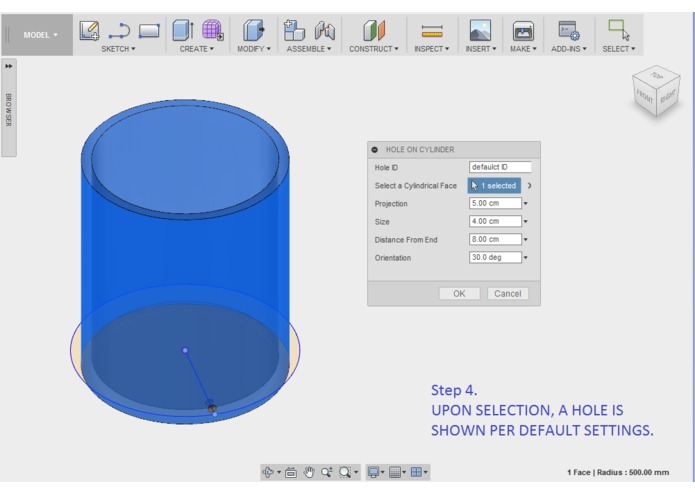This screenshot has height=494, width=695.
Task: Click the 3D Print make icon
Action: (523, 31)
